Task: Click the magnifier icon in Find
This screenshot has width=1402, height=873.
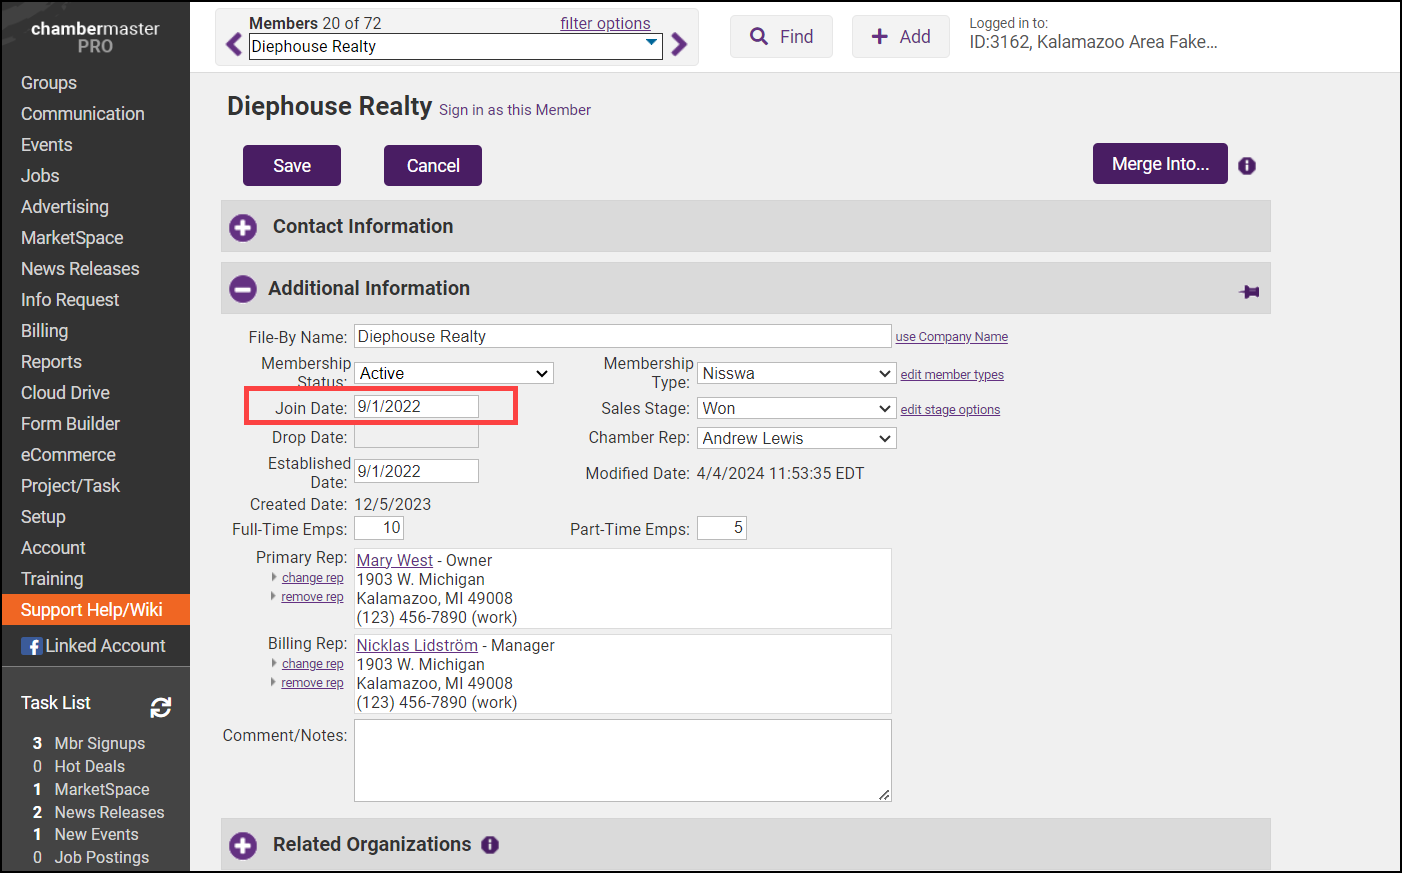Action: [x=759, y=37]
